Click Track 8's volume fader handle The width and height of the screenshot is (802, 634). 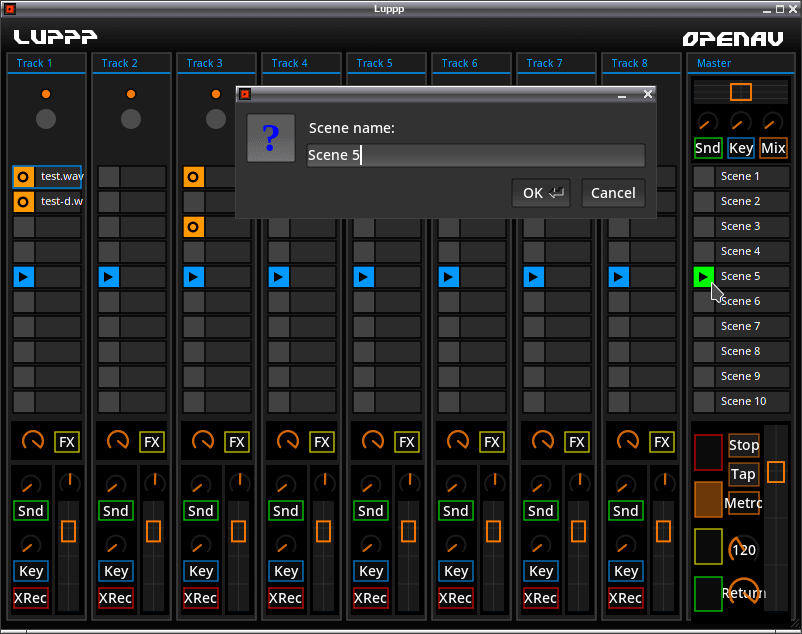point(663,531)
